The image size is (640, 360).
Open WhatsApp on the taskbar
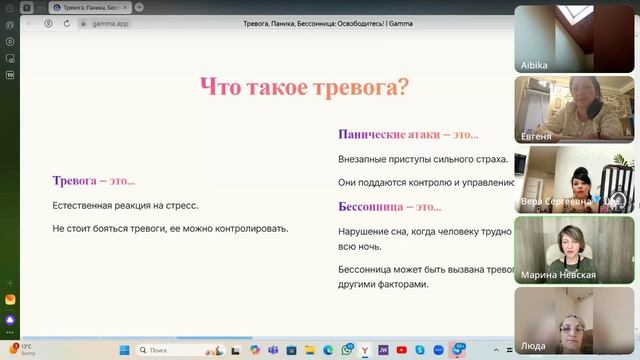tap(347, 350)
